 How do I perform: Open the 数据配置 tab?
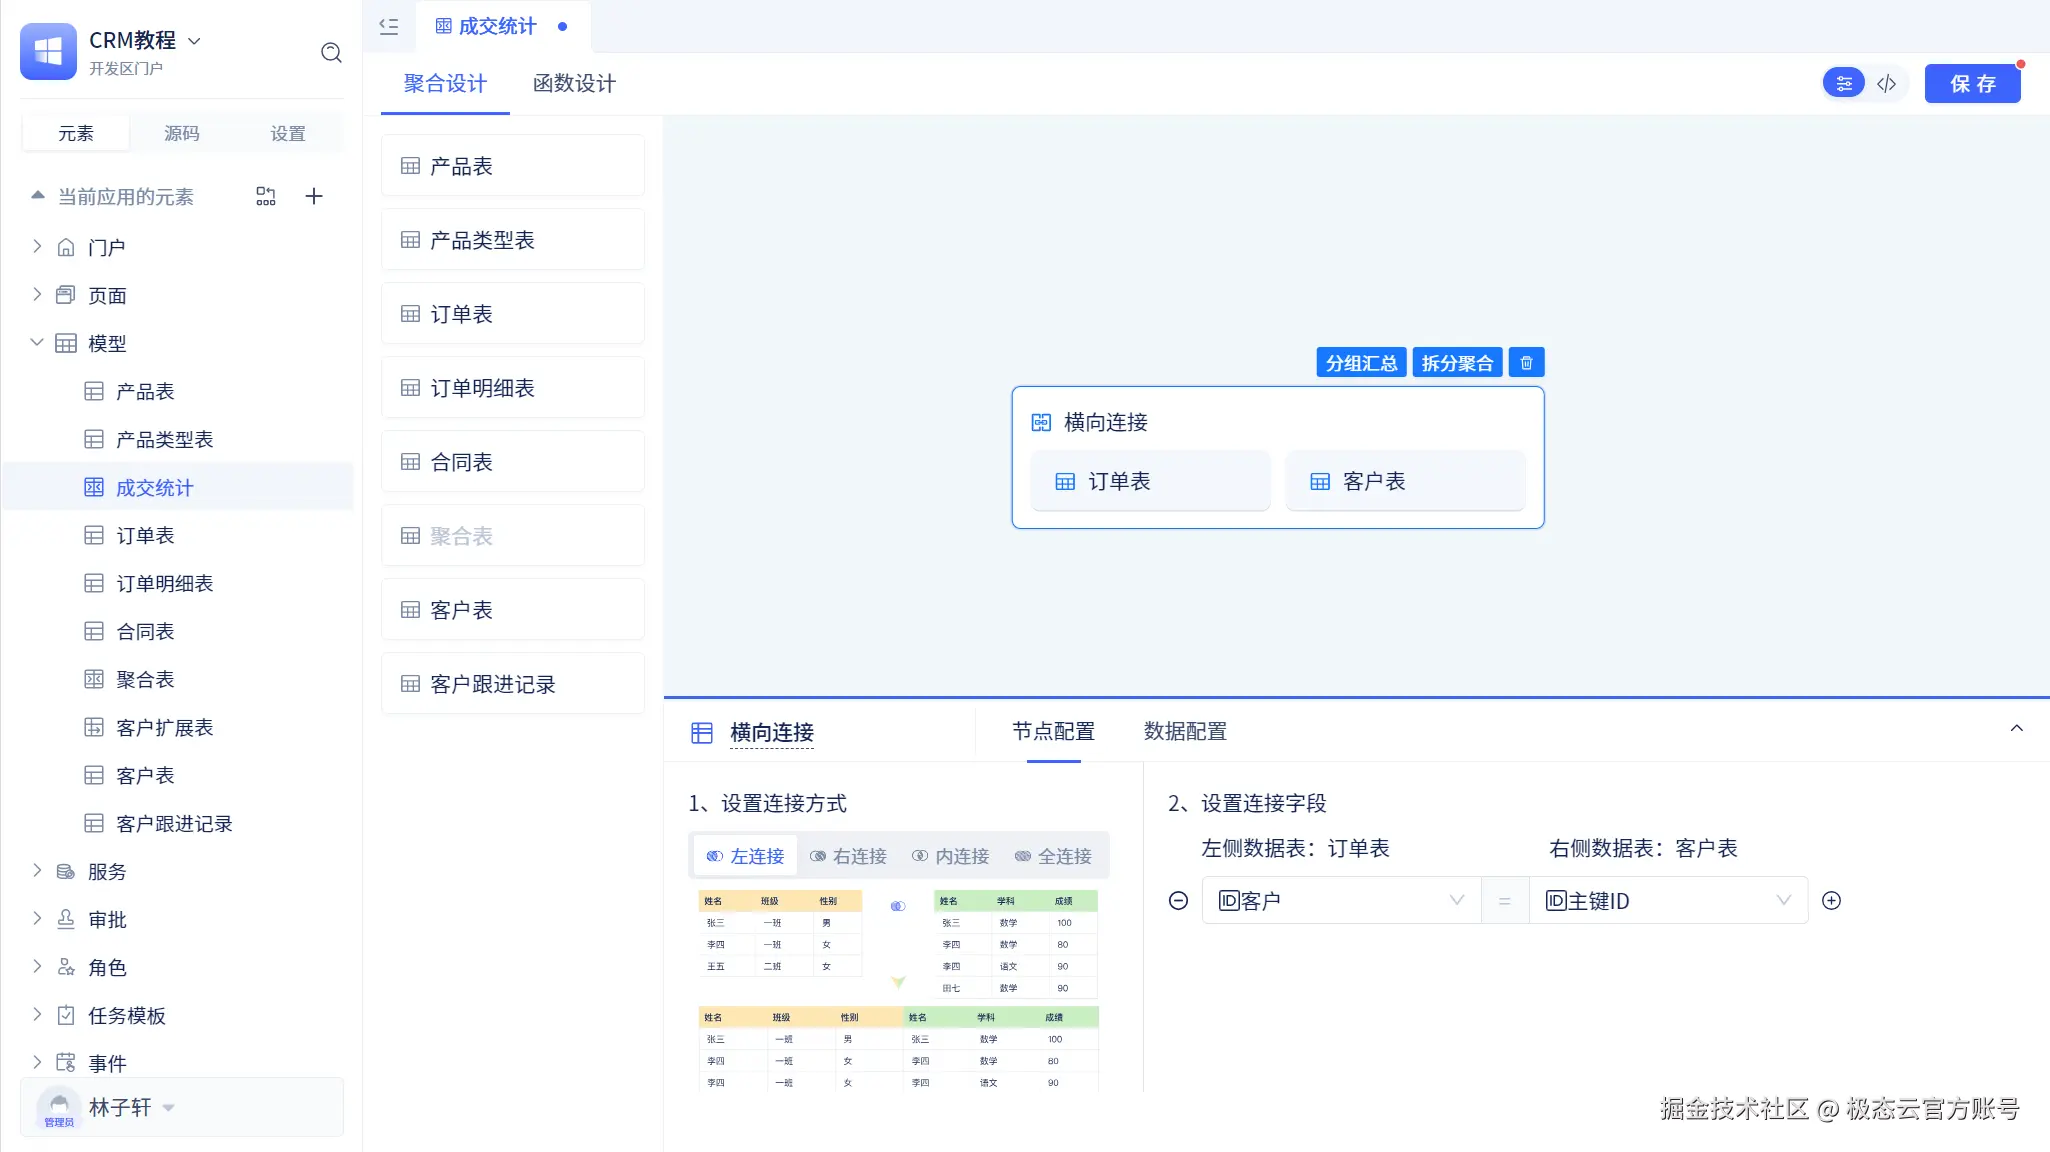pos(1185,732)
